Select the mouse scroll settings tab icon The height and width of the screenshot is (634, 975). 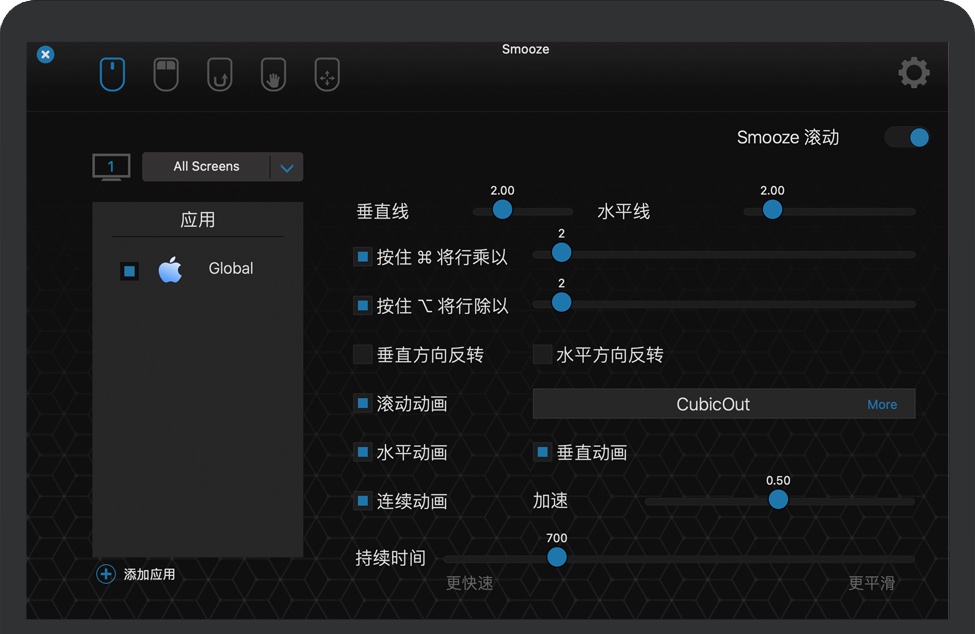(x=113, y=75)
